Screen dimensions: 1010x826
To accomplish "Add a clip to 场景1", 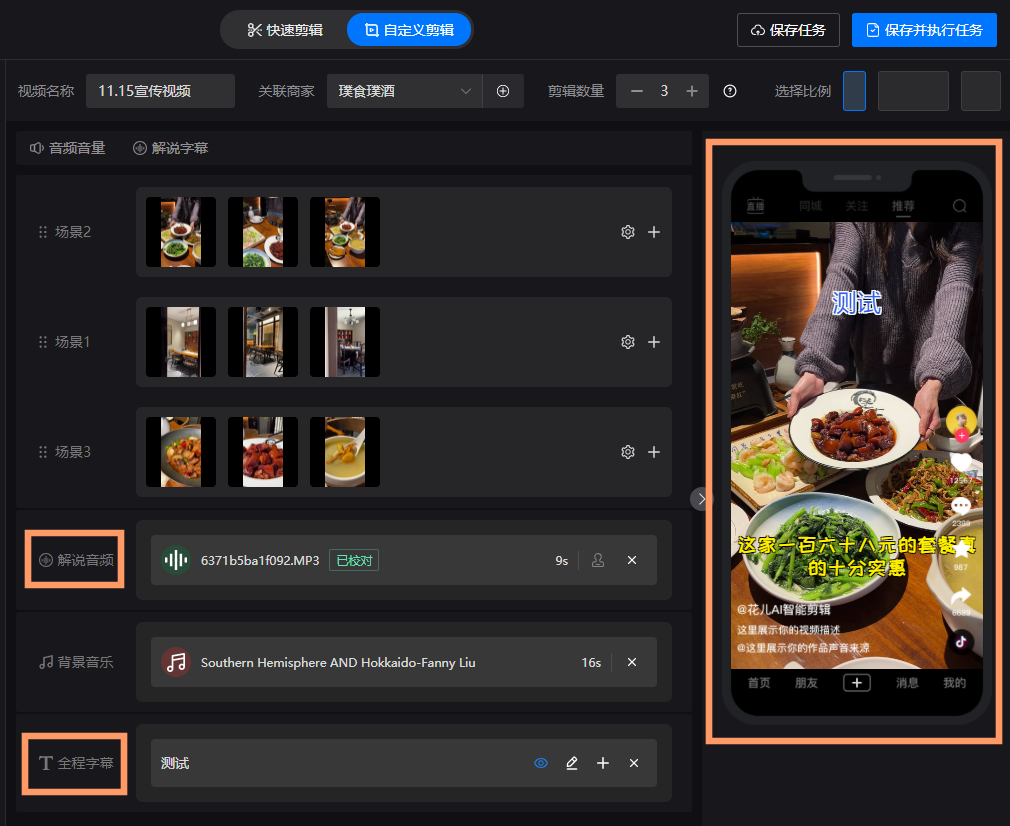I will point(654,342).
